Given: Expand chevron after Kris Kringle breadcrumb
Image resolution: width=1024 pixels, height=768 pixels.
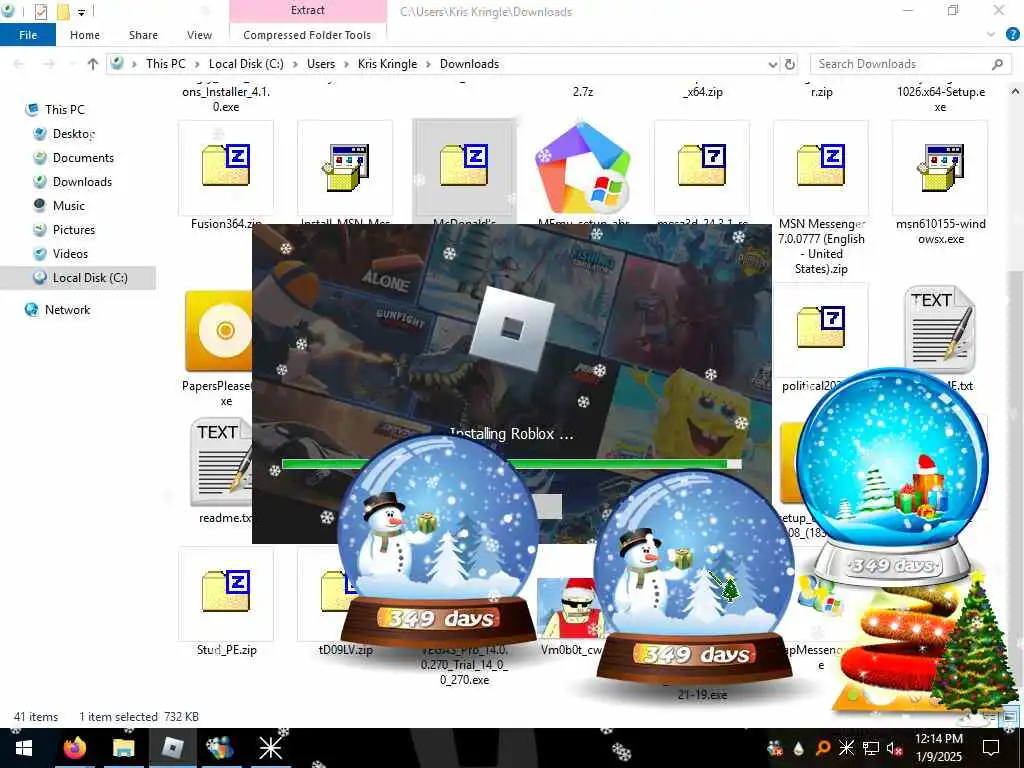Looking at the screenshot, I should [428, 64].
